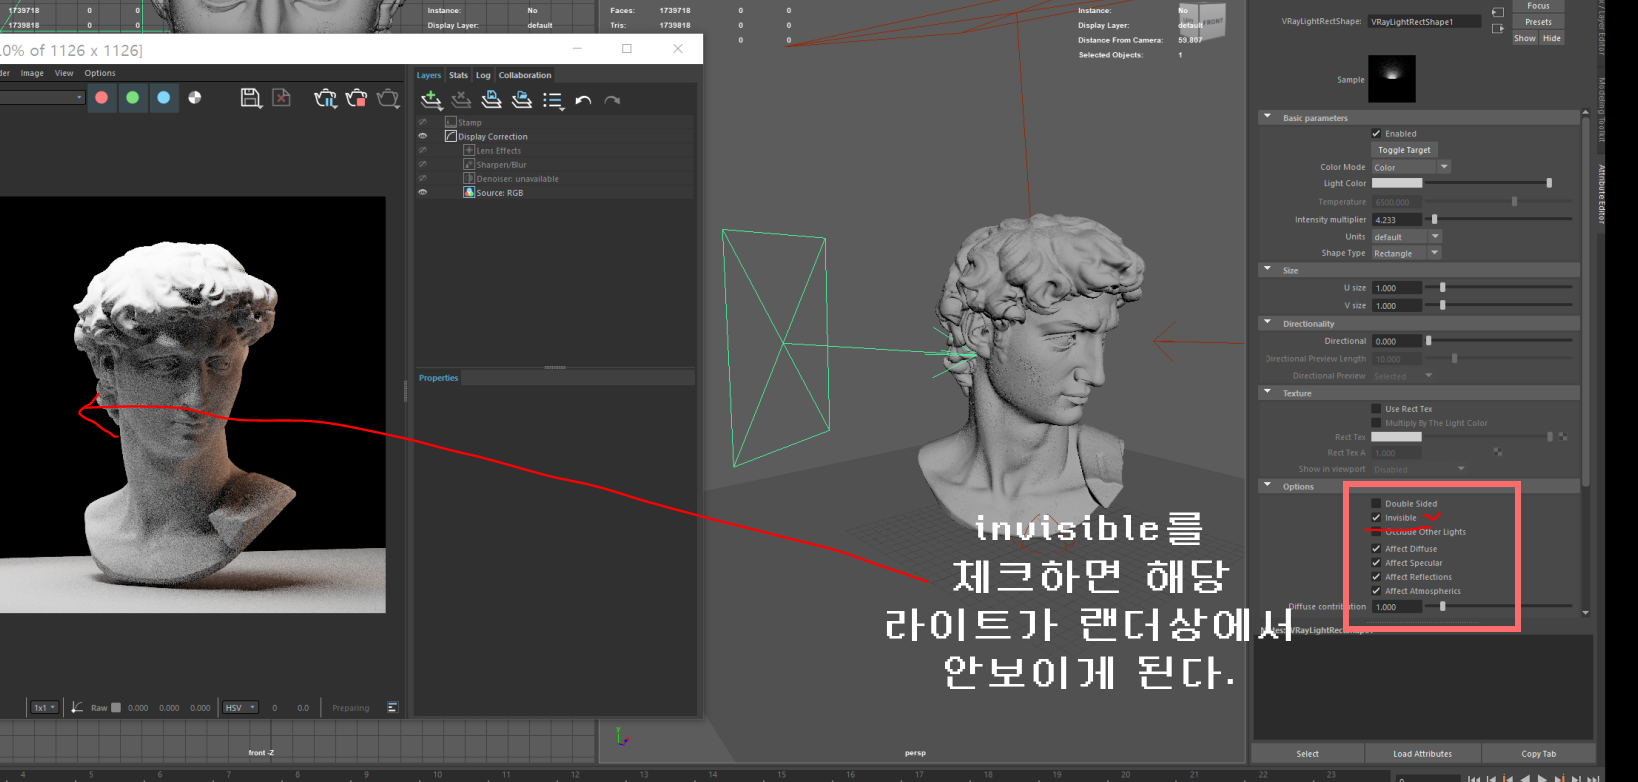Toggle Affect Specular checkbox
The height and width of the screenshot is (782, 1638).
[x=1376, y=562]
